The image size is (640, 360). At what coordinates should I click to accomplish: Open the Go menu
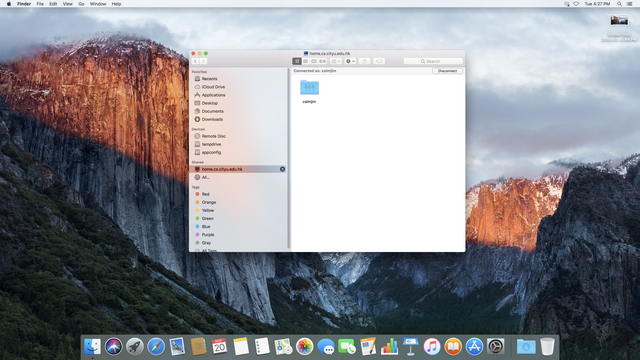tap(81, 4)
